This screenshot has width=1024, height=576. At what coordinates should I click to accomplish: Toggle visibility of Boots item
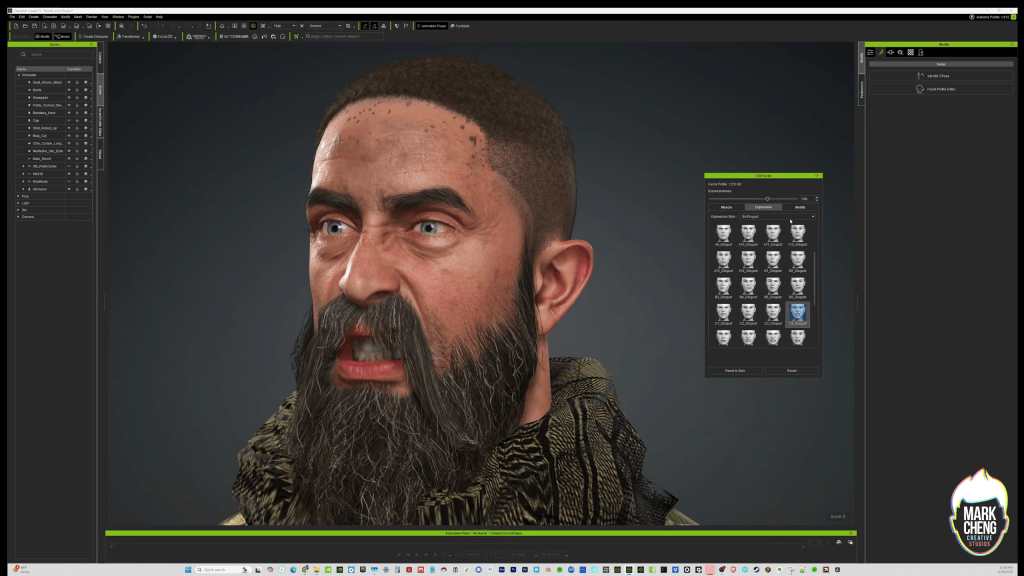69,90
